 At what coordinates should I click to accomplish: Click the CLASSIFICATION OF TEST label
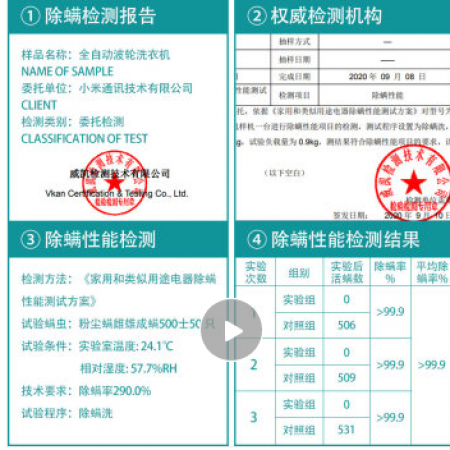coord(84,138)
